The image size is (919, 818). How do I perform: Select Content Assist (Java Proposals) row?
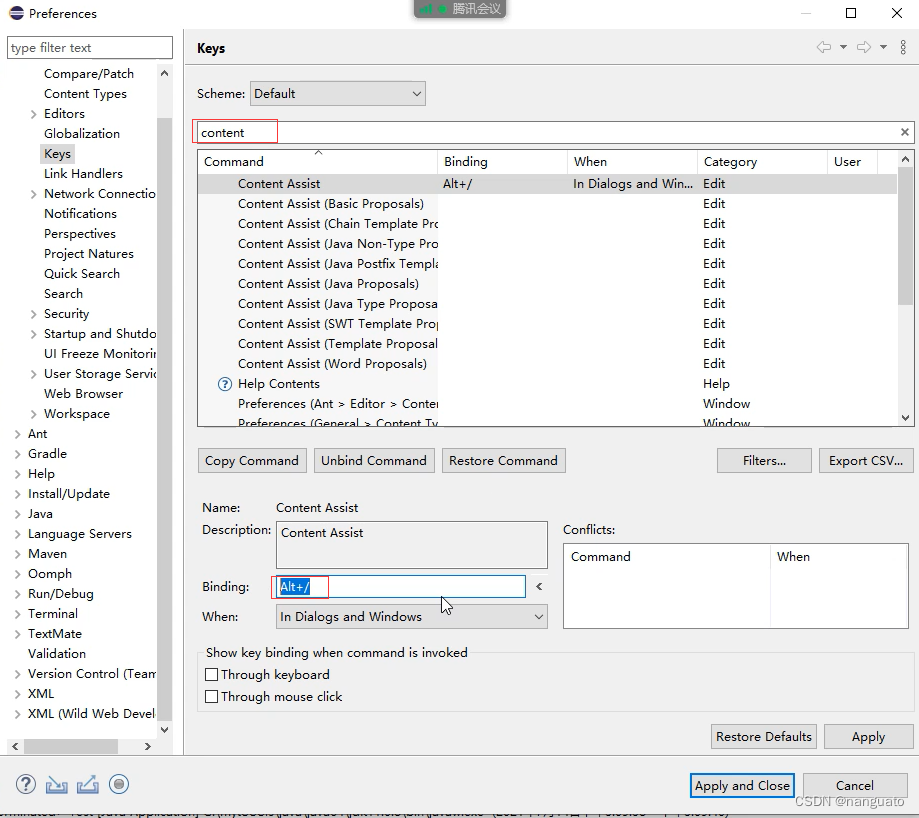point(547,284)
